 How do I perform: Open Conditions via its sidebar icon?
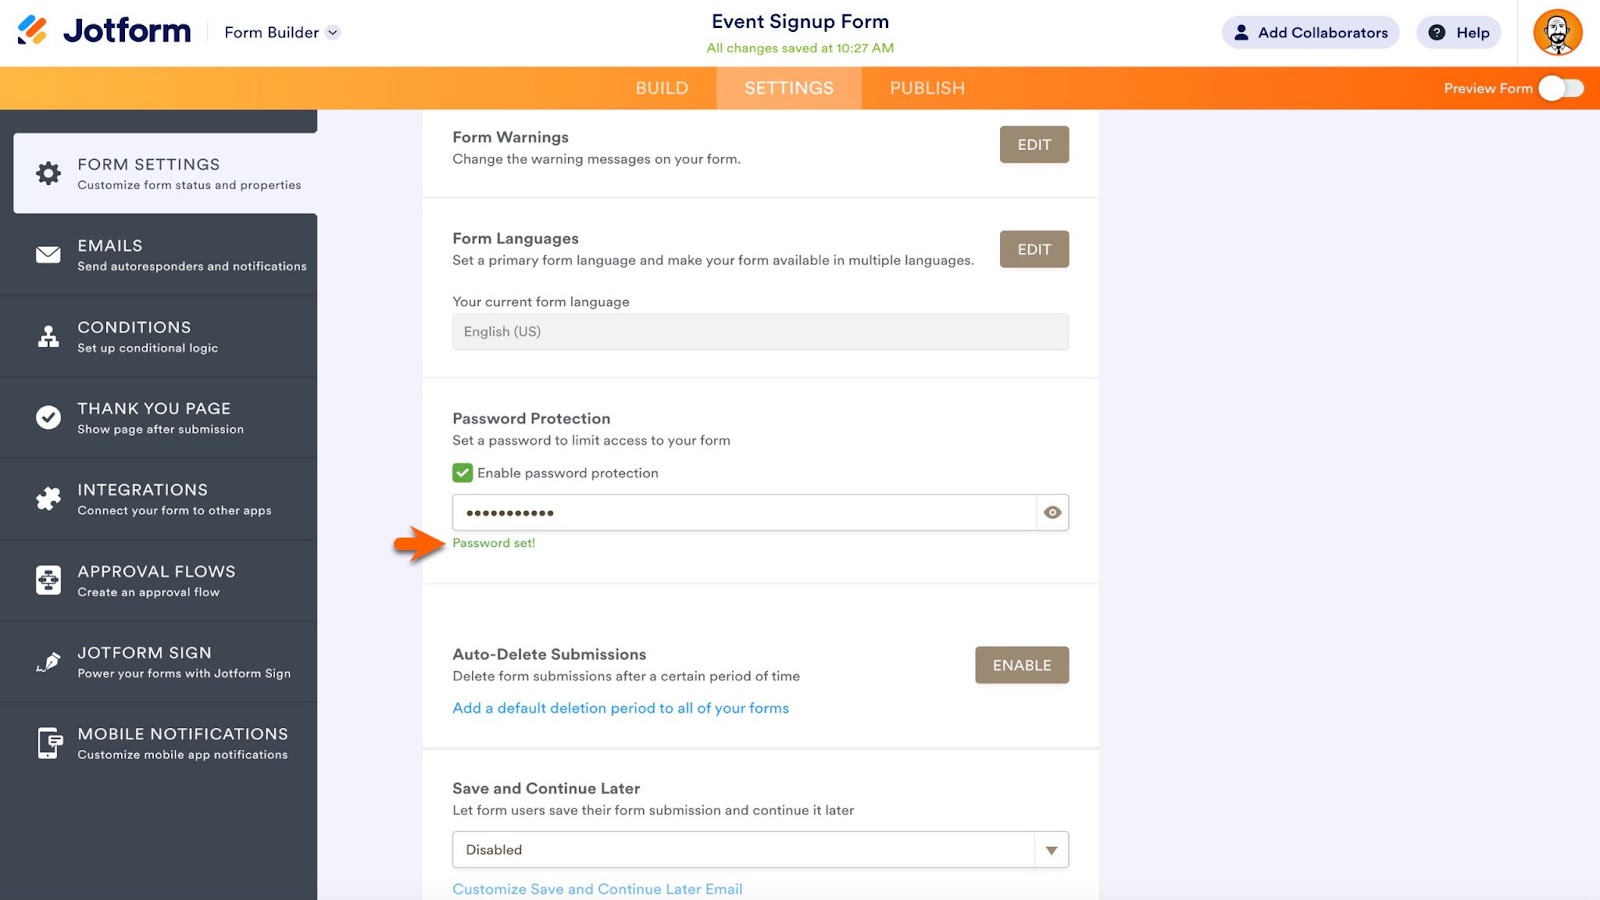[48, 336]
